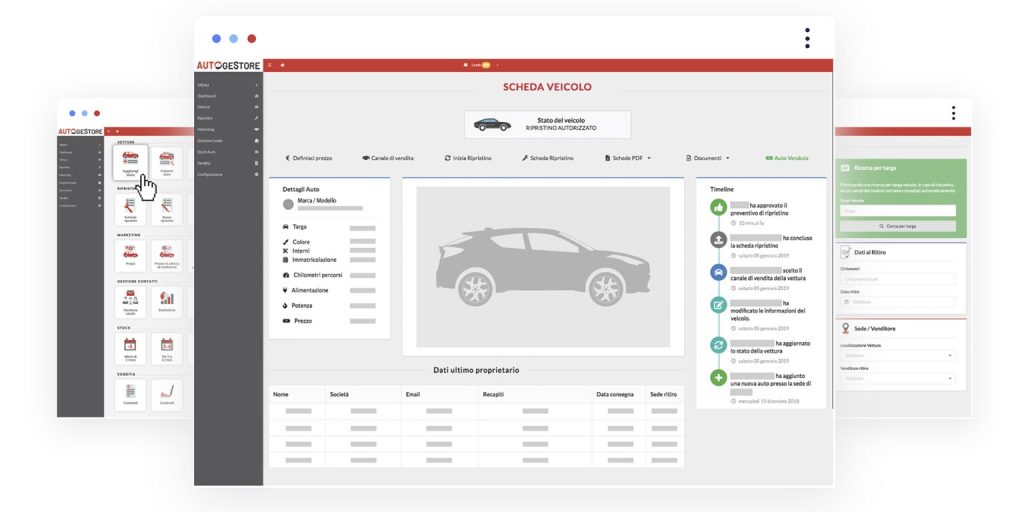Click the Società column header
This screenshot has height=512, width=1024.
[339, 394]
